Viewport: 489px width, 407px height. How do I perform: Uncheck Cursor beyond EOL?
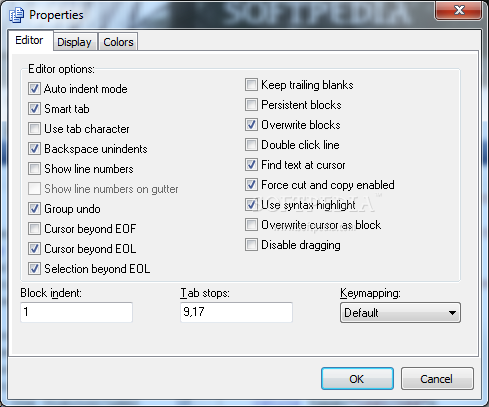tap(34, 249)
